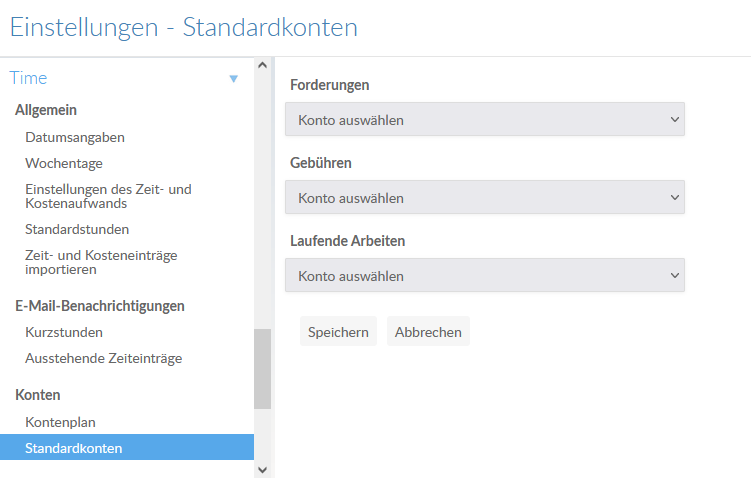Select Zeit- und Kosteneinträge importieren
This screenshot has width=751, height=478.
point(101,262)
